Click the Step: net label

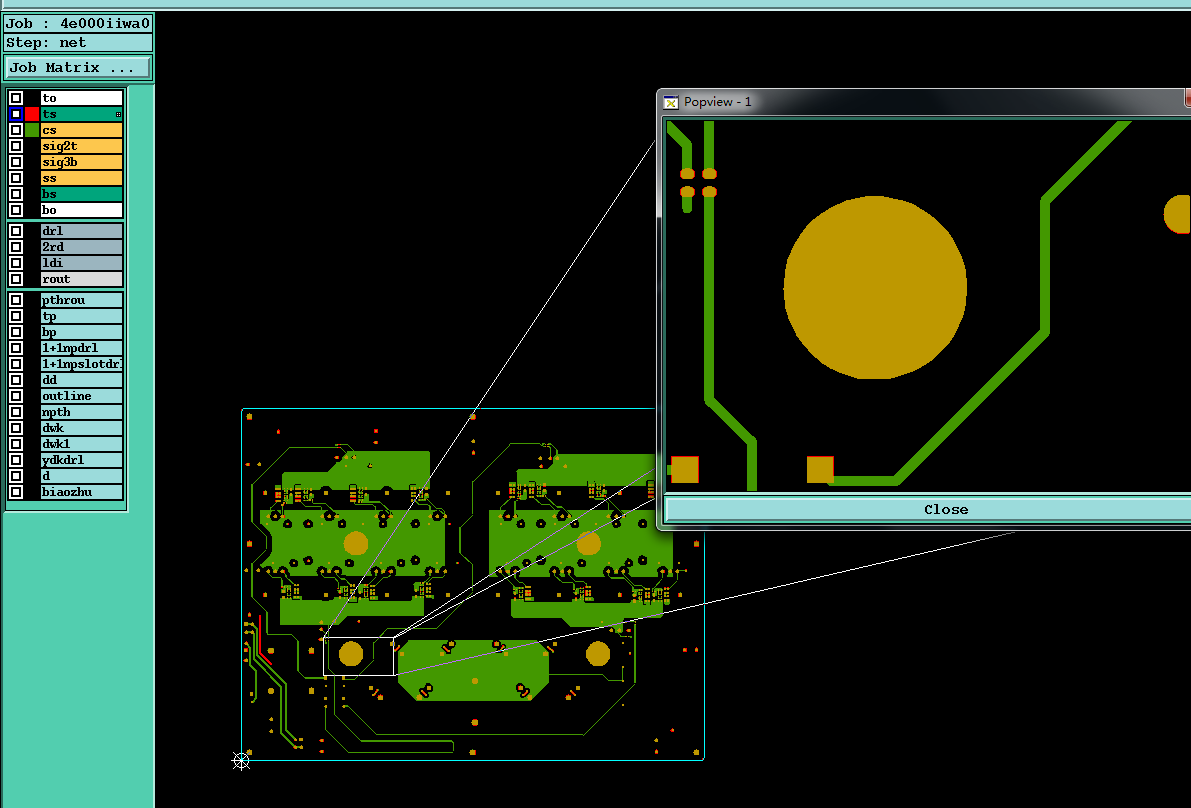[x=77, y=43]
